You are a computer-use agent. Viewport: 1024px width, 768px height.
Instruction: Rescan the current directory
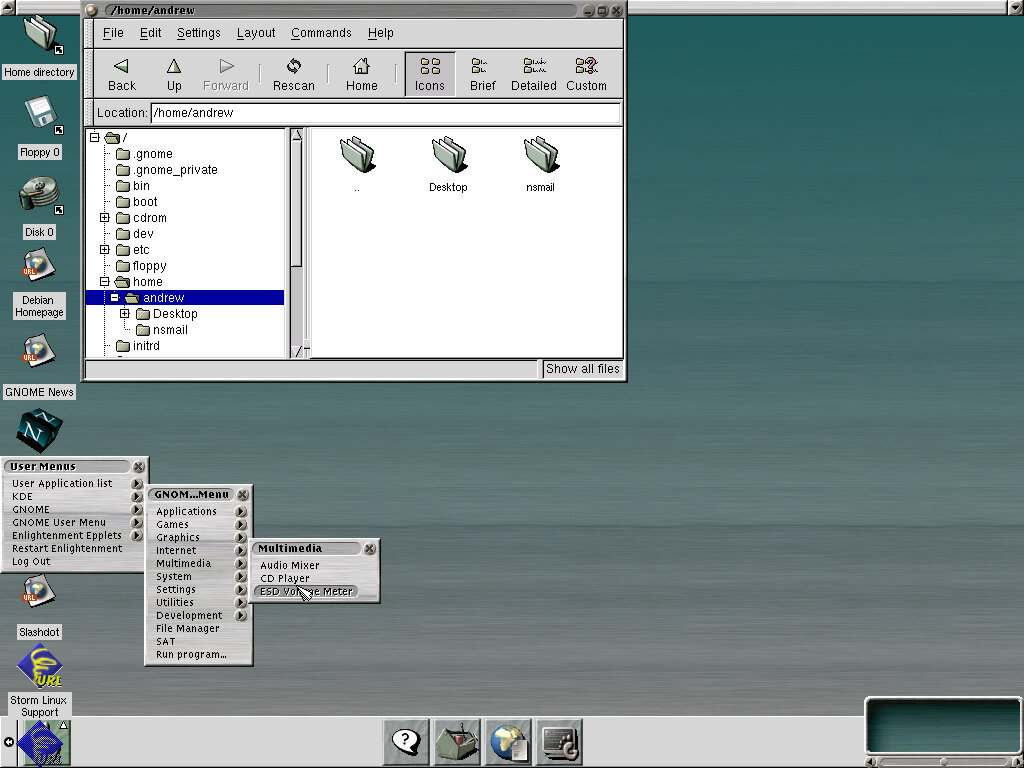pos(293,74)
